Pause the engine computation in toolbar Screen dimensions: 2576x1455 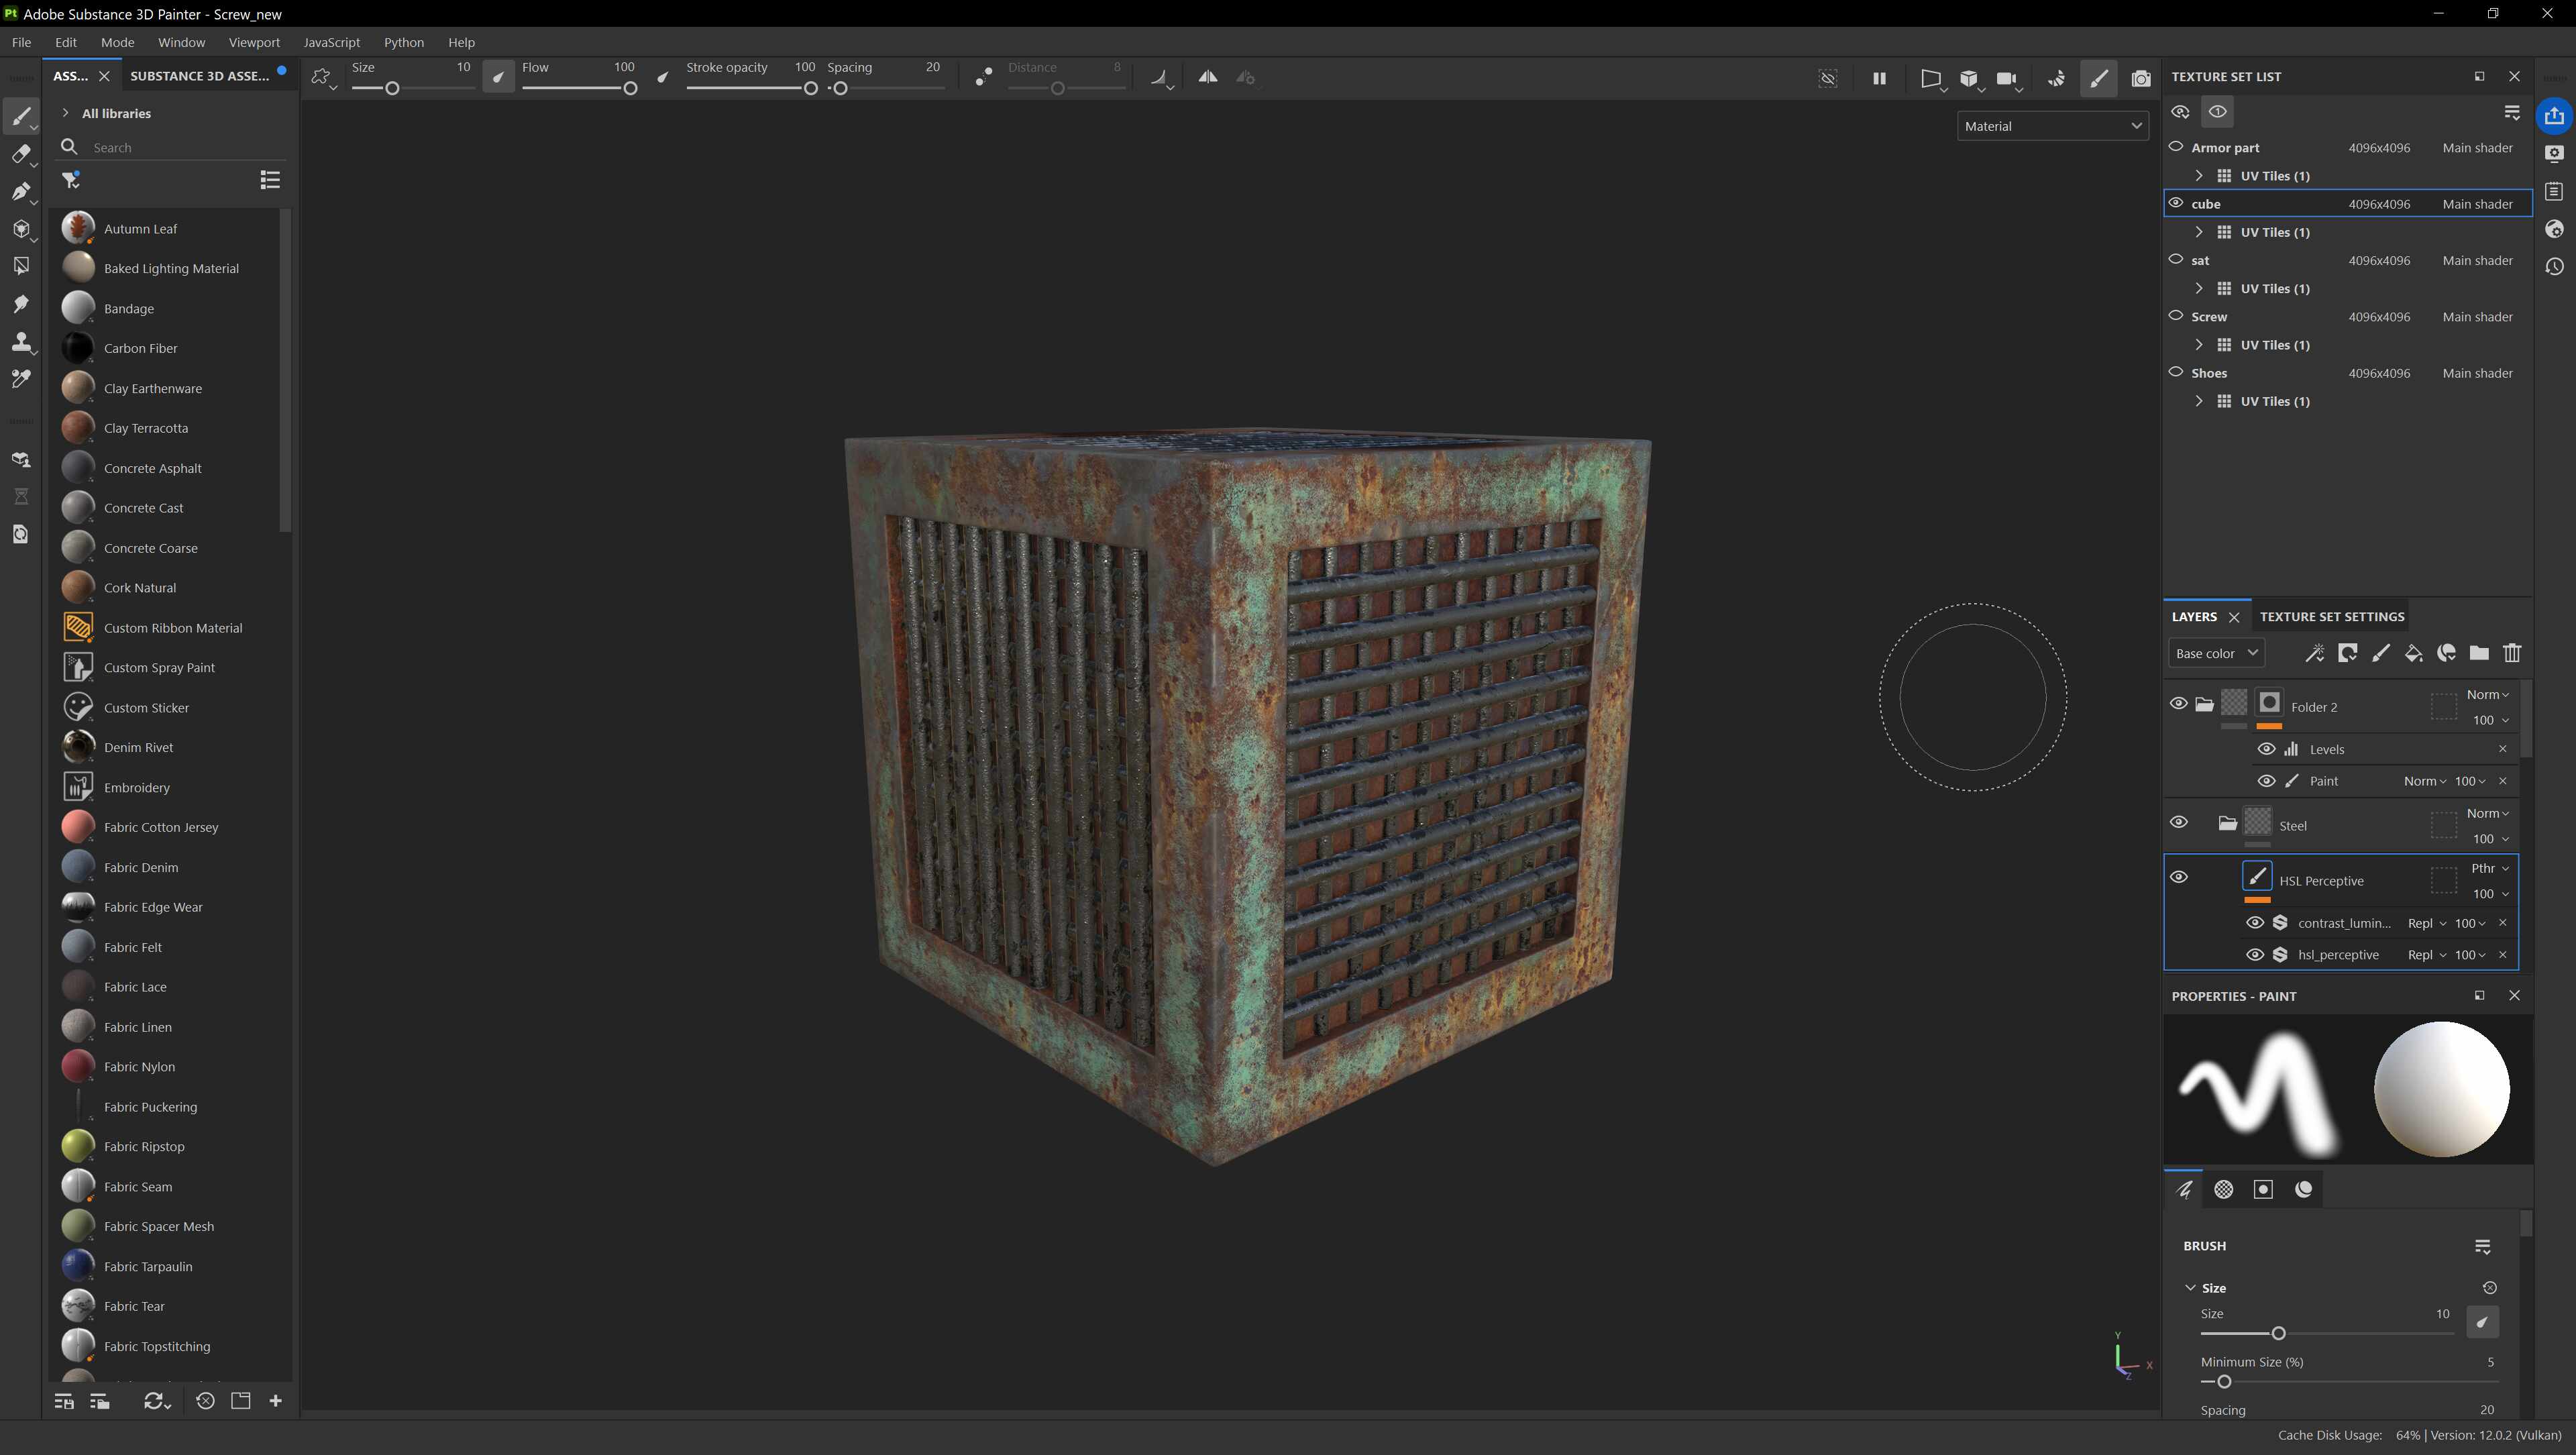[x=1879, y=78]
